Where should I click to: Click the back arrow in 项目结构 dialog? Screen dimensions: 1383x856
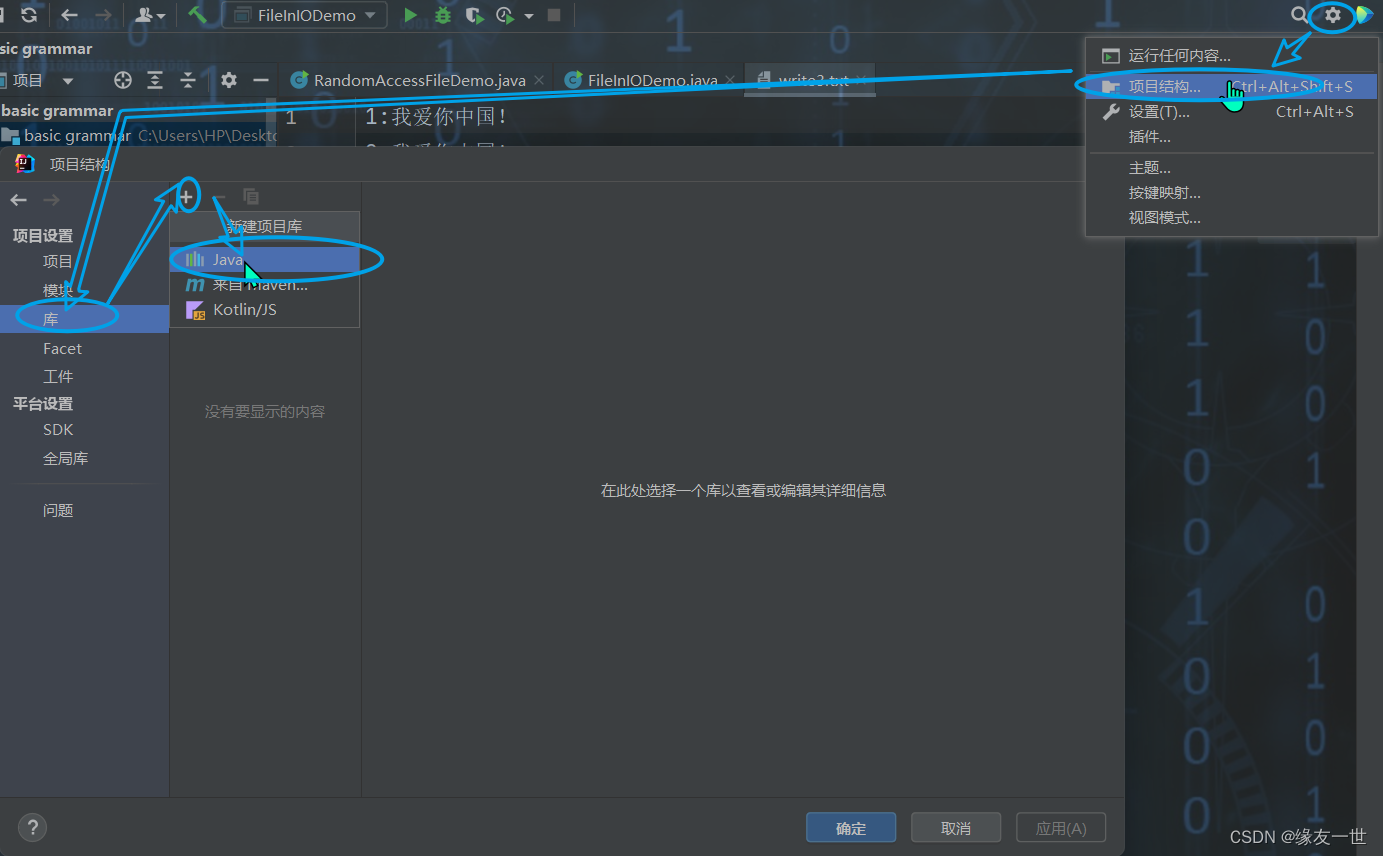18,200
